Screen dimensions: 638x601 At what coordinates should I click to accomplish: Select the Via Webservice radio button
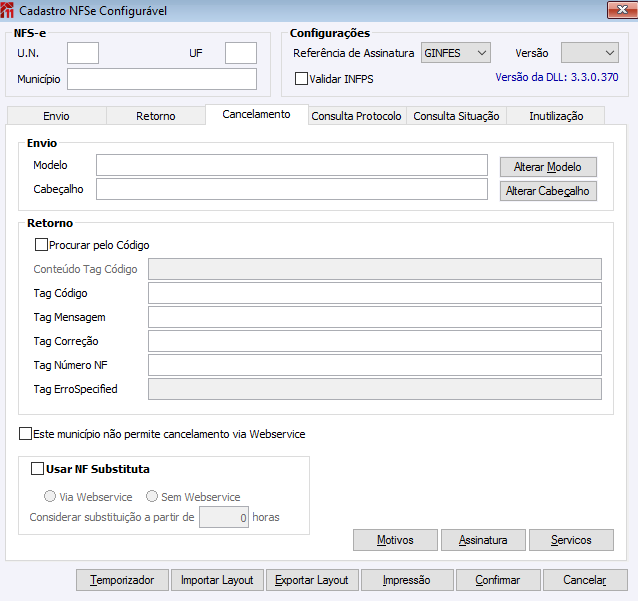coord(50,496)
